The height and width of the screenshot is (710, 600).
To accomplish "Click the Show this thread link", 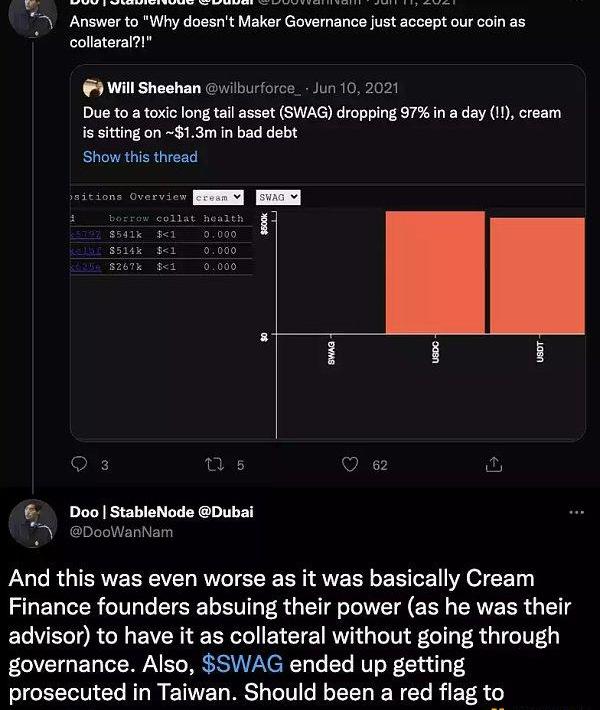I will 140,157.
